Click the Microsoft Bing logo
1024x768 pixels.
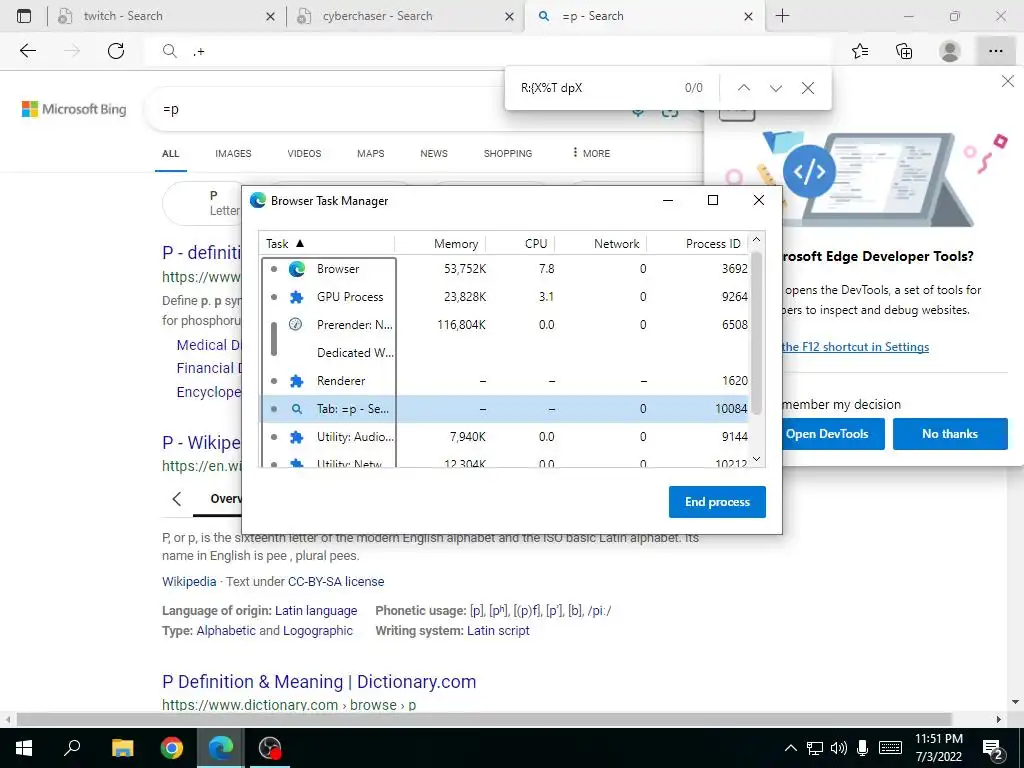(x=74, y=109)
